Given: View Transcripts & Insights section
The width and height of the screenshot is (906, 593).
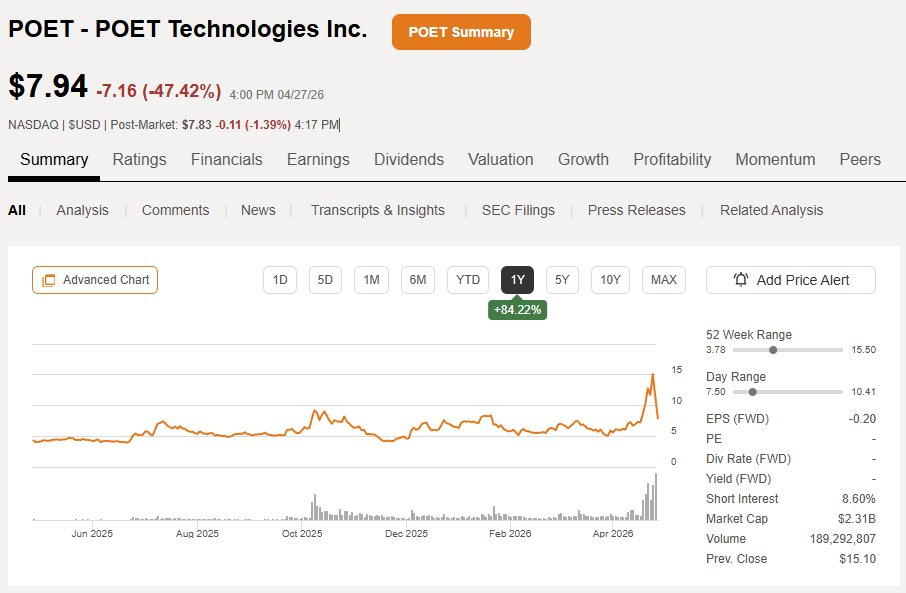Looking at the screenshot, I should pos(378,210).
